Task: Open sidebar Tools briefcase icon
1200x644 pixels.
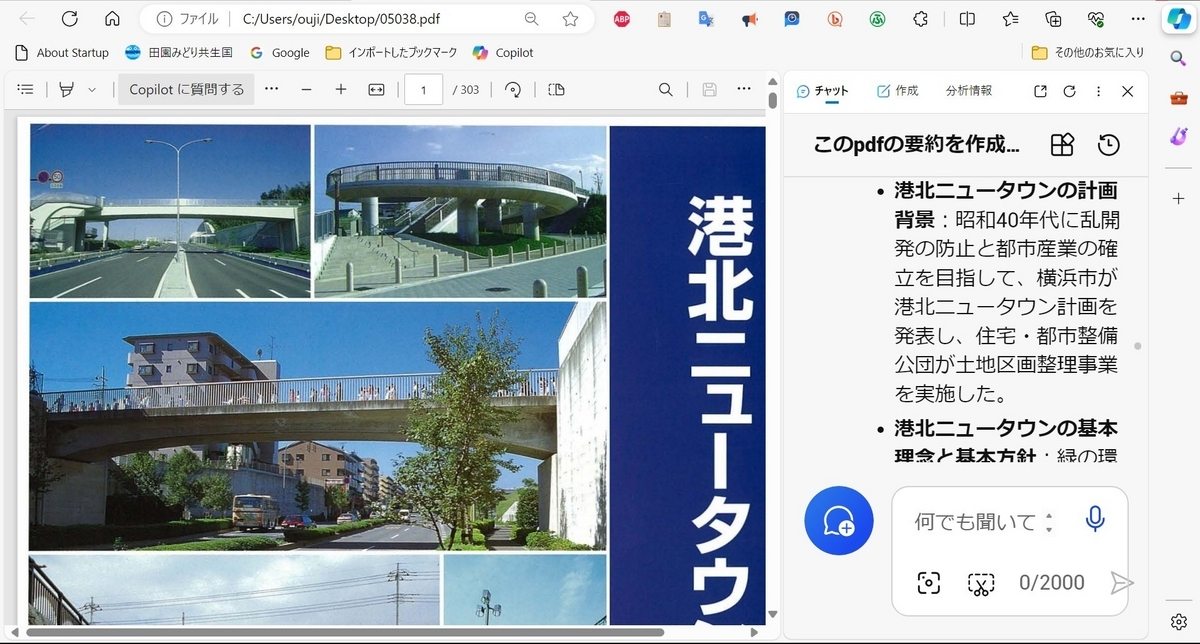Action: click(x=1178, y=97)
